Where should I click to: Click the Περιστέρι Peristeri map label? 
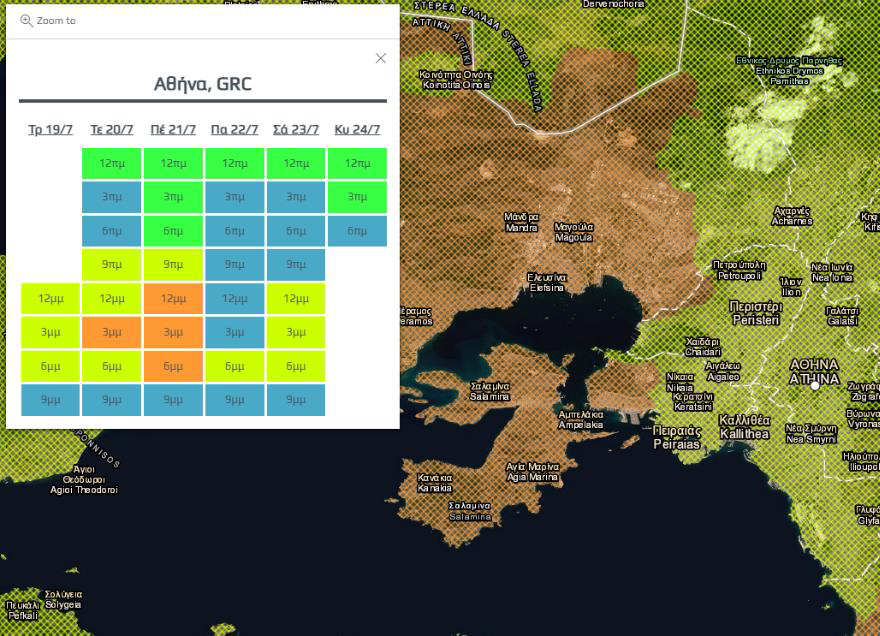click(754, 313)
